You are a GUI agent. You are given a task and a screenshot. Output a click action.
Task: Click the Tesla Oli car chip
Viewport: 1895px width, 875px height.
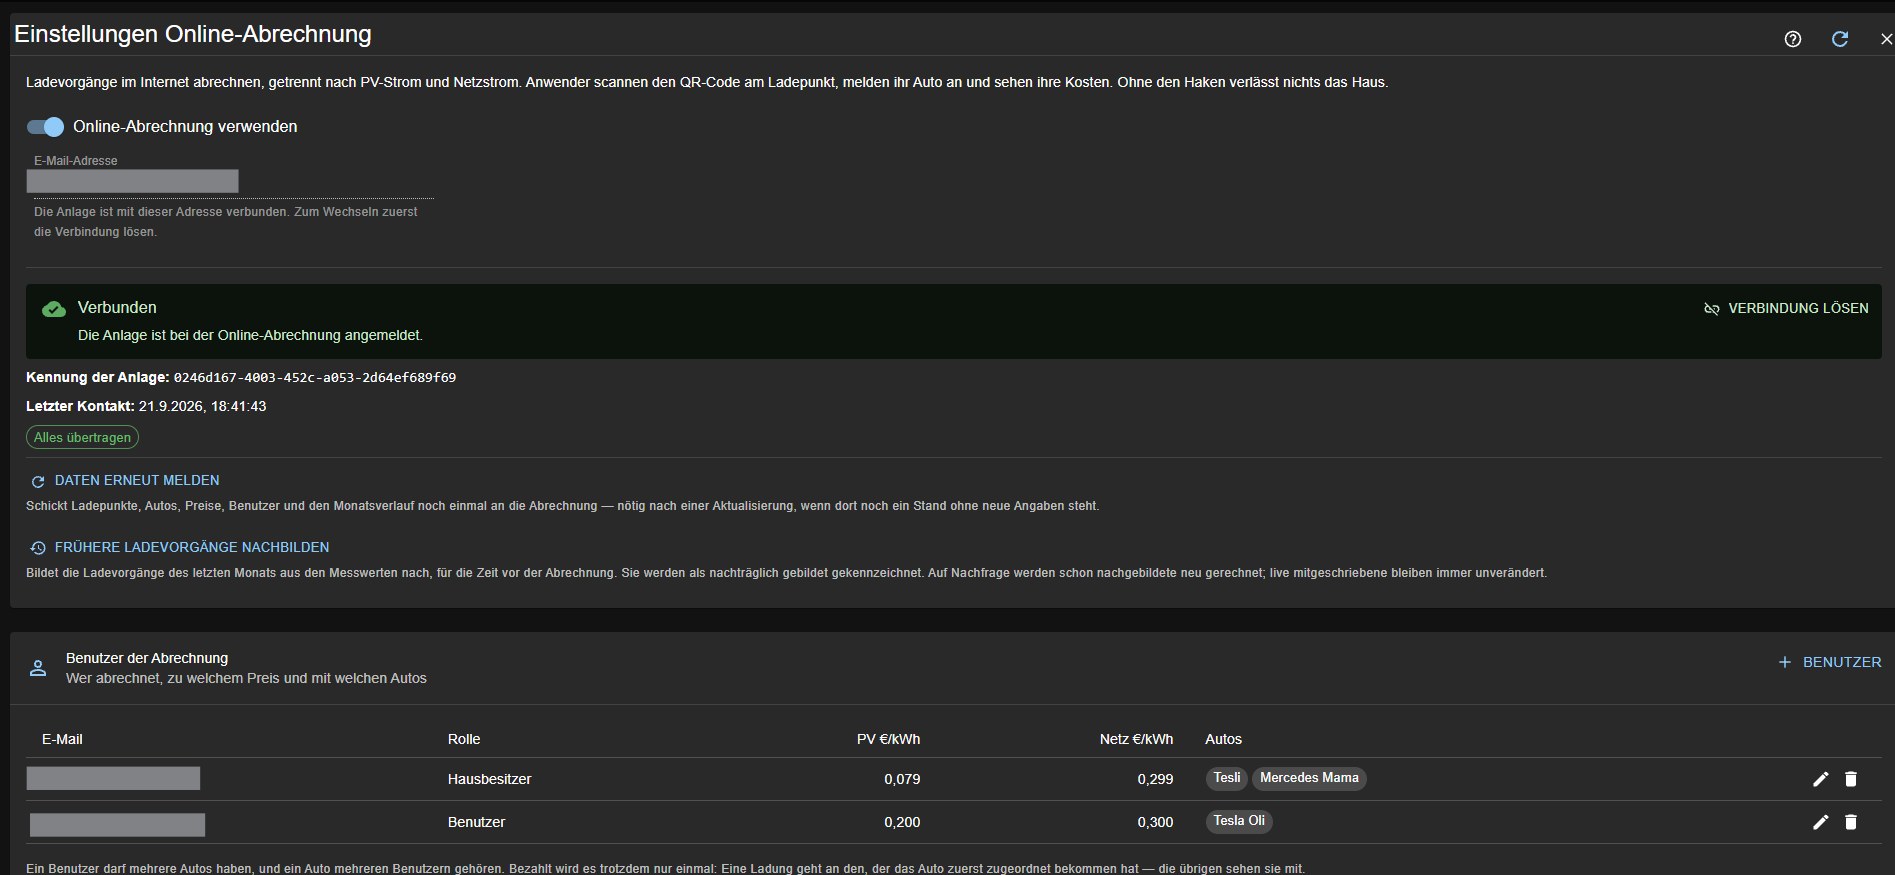1239,821
